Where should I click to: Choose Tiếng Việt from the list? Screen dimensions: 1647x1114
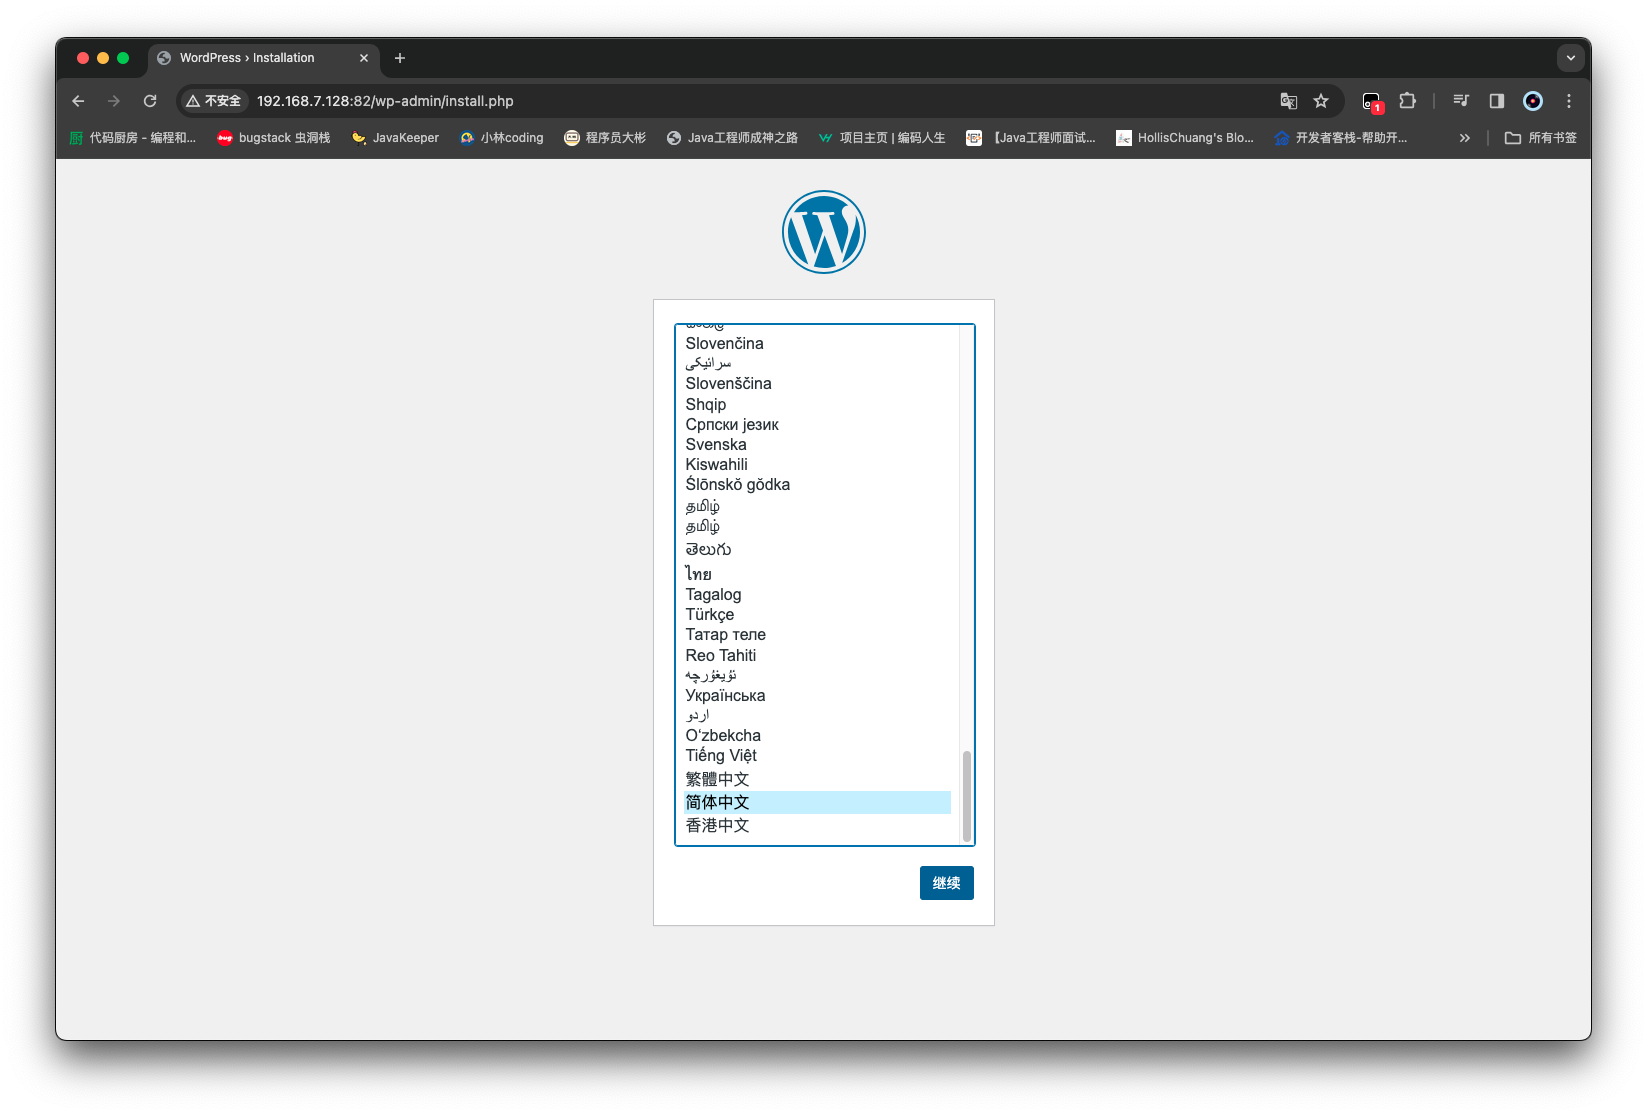pyautogui.click(x=817, y=755)
